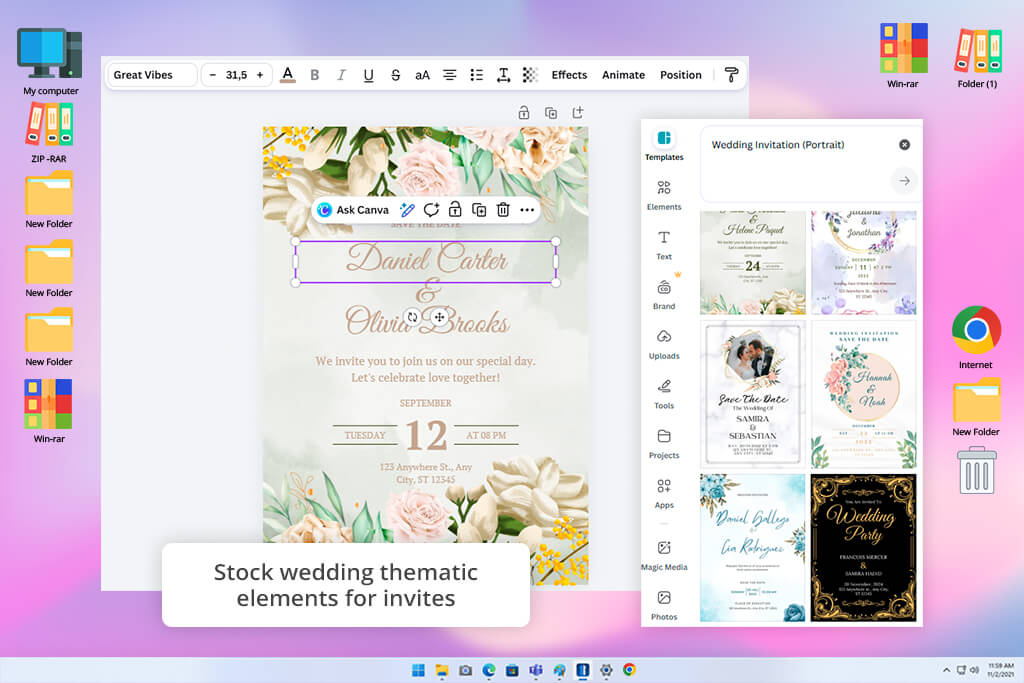
Task: Apply bulleted list formatting
Action: (x=477, y=75)
